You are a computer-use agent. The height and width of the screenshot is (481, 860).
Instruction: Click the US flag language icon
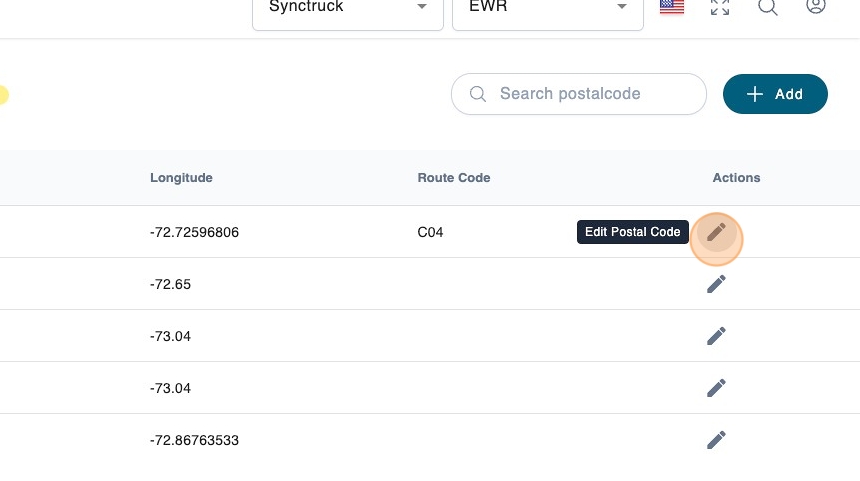tap(671, 7)
